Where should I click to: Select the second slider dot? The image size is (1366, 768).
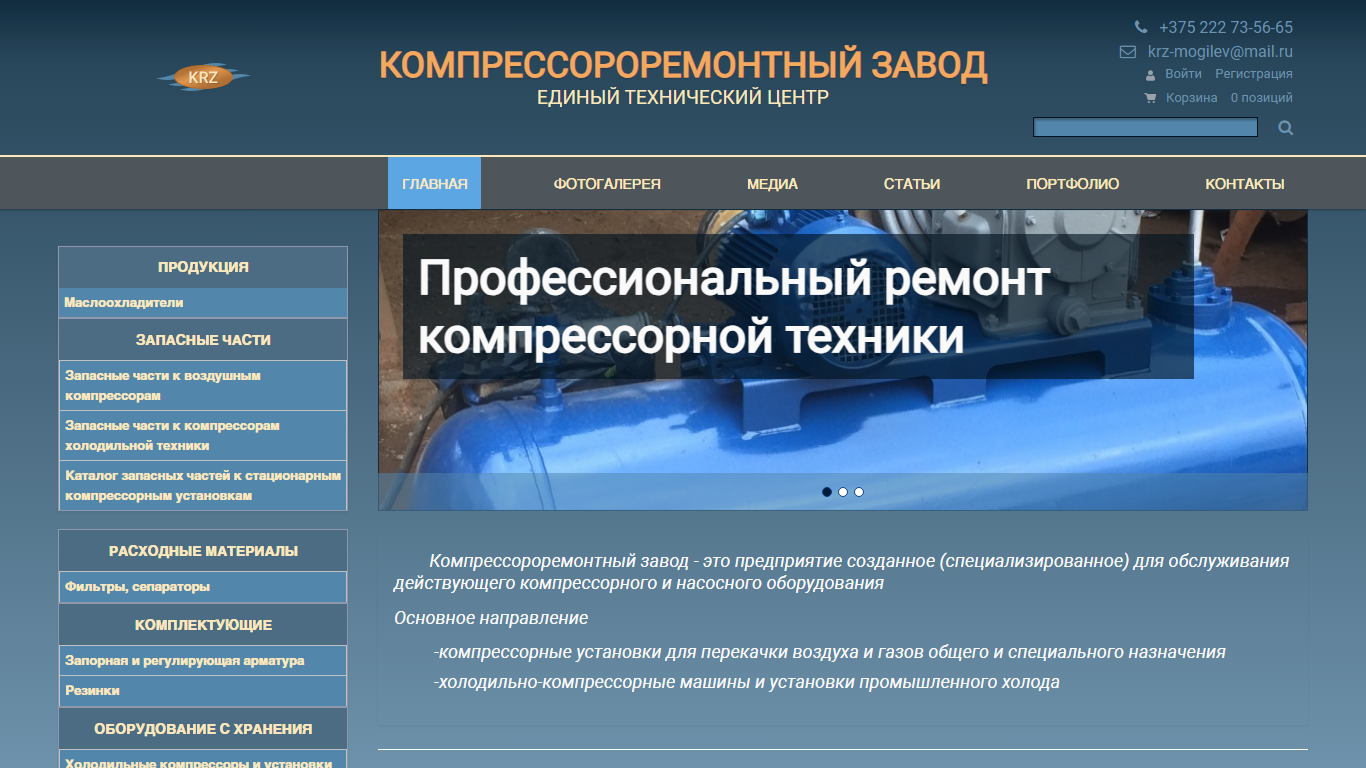[x=843, y=492]
